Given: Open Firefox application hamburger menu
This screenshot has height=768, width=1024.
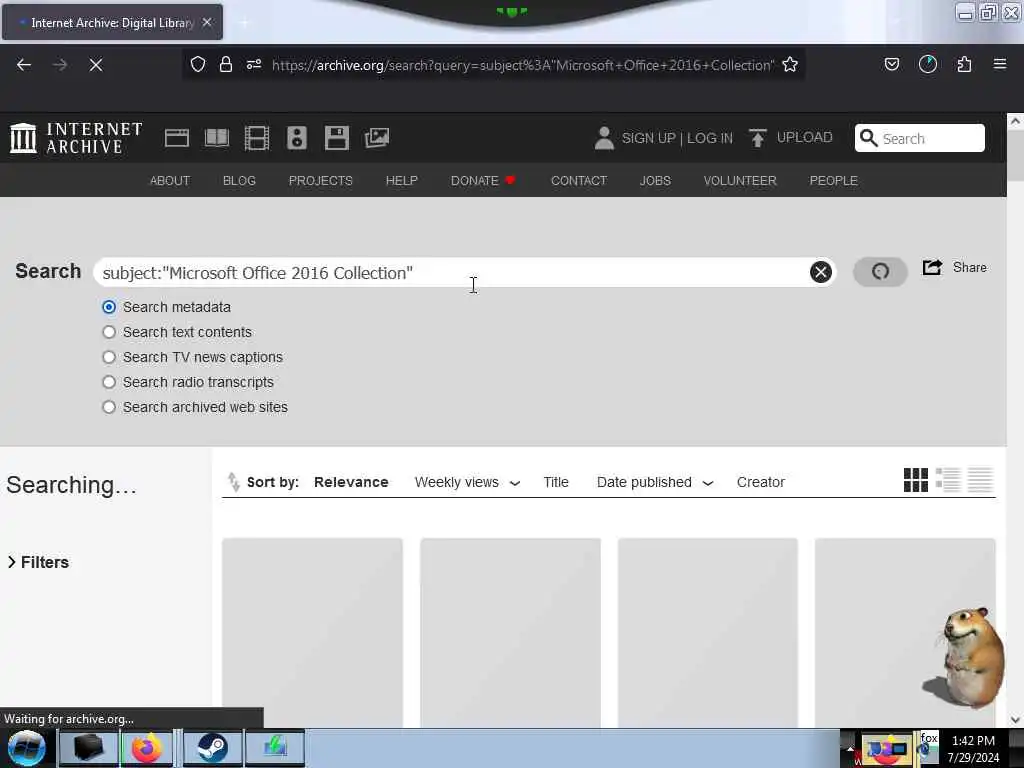Looking at the screenshot, I should tap(1000, 65).
